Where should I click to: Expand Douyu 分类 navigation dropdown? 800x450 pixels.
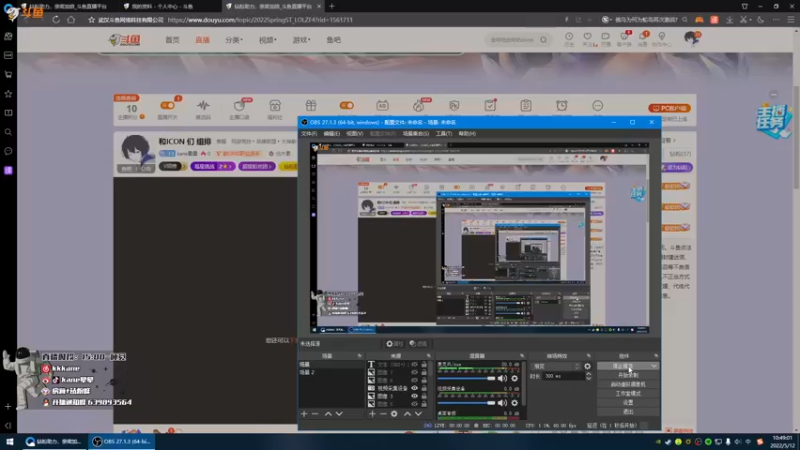(234, 40)
